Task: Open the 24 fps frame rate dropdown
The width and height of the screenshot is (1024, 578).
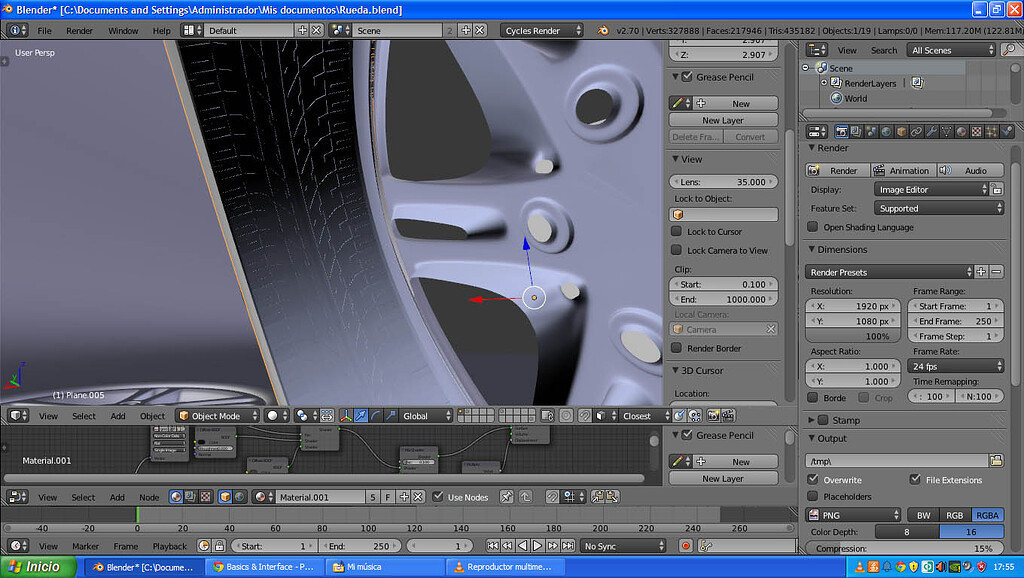Action: click(x=955, y=366)
